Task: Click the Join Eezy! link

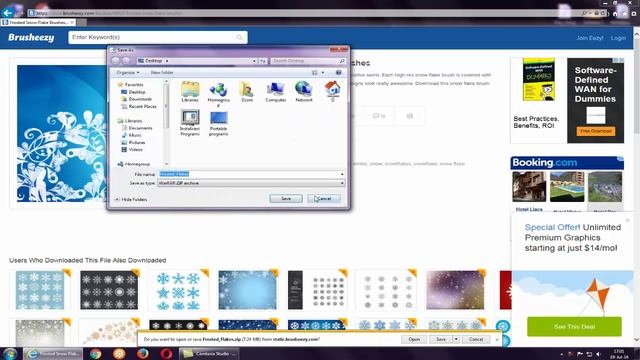Action: [x=589, y=38]
